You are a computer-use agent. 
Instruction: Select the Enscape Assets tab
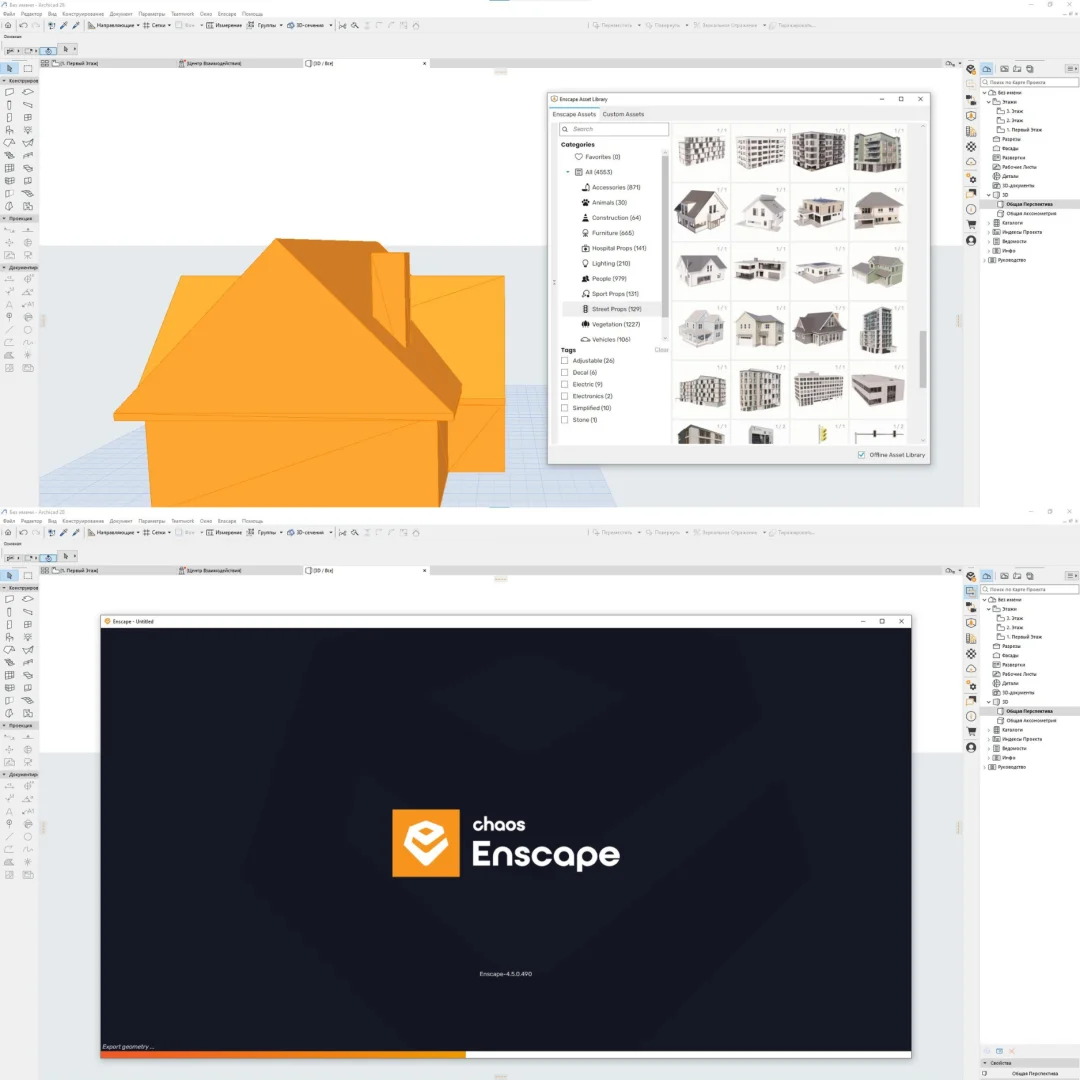574,114
